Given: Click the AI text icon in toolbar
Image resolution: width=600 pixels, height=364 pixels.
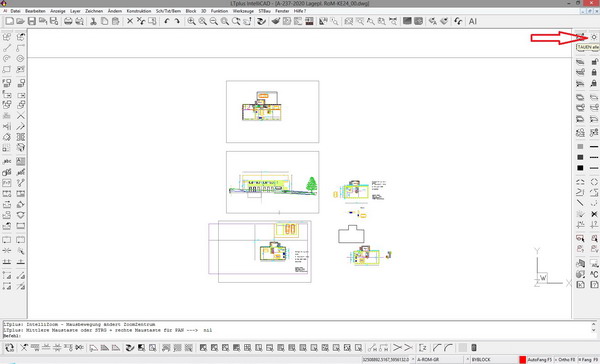Looking at the screenshot, I should pos(473,21).
